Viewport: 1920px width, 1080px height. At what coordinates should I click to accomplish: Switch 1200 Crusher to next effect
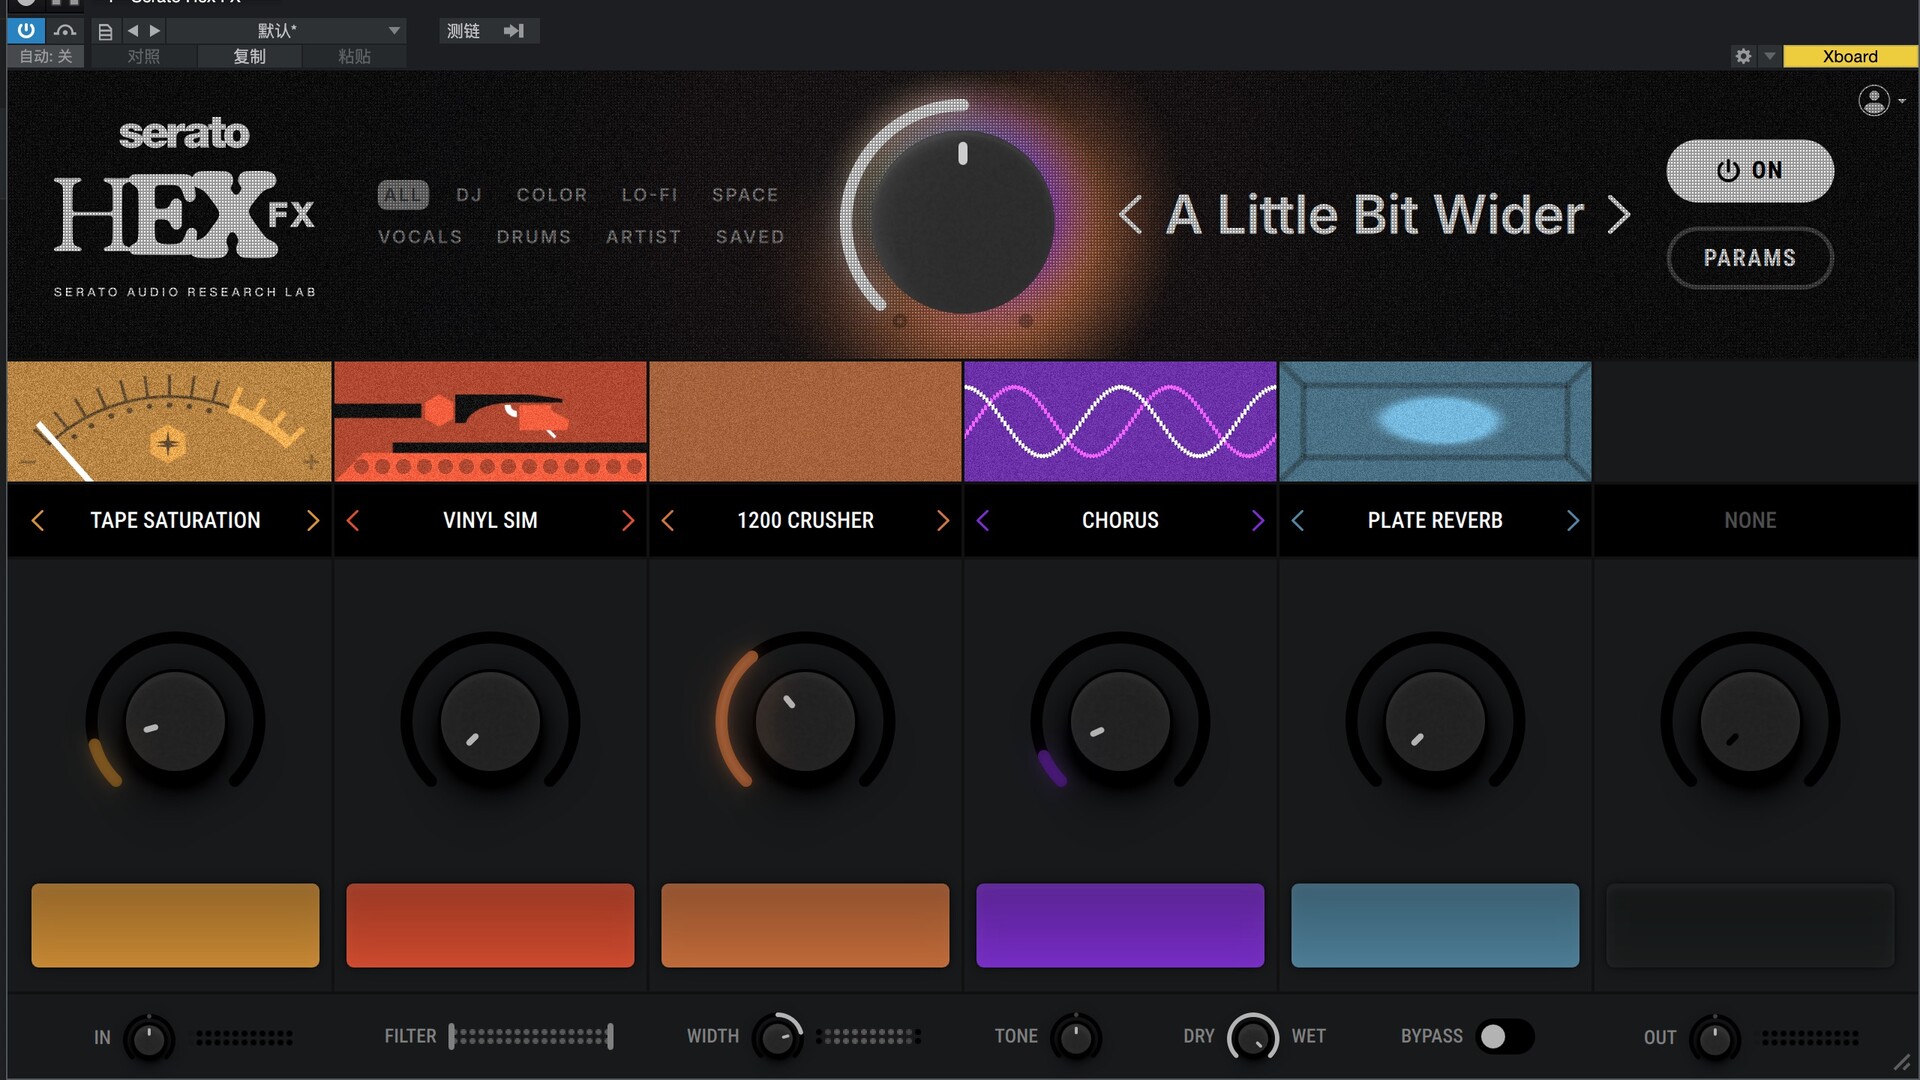(942, 520)
